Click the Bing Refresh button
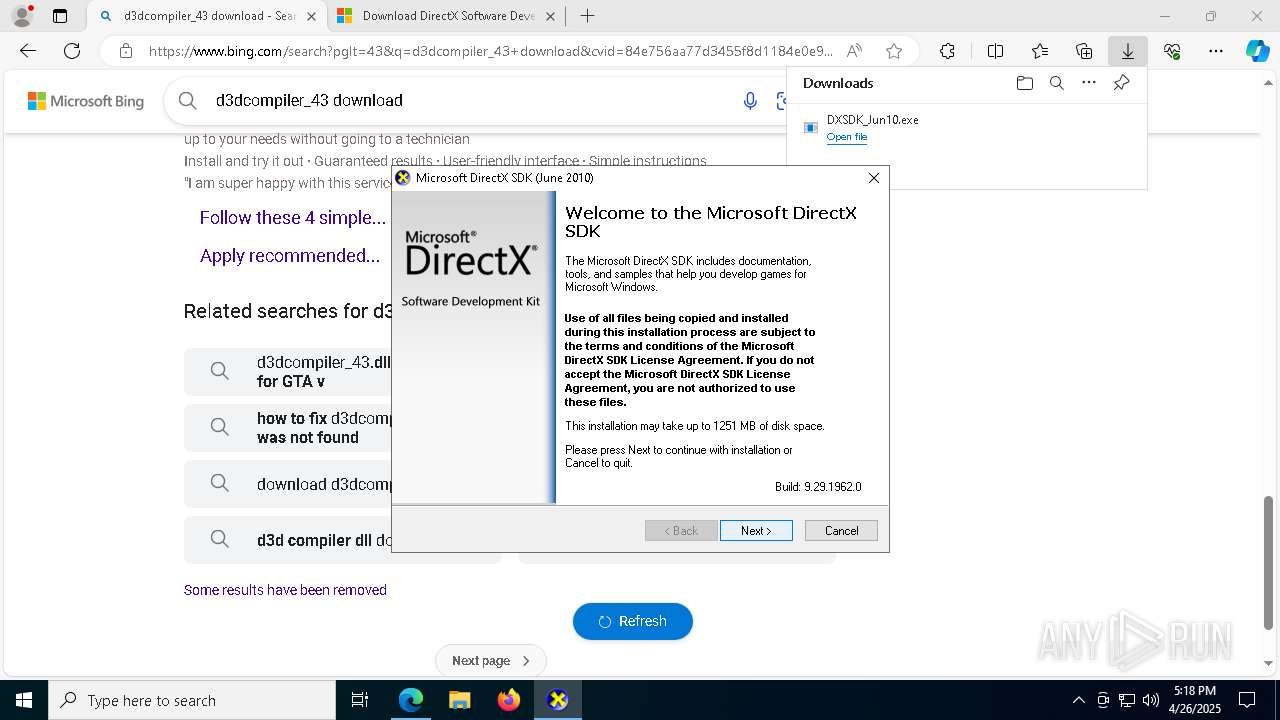The image size is (1280, 720). (633, 621)
